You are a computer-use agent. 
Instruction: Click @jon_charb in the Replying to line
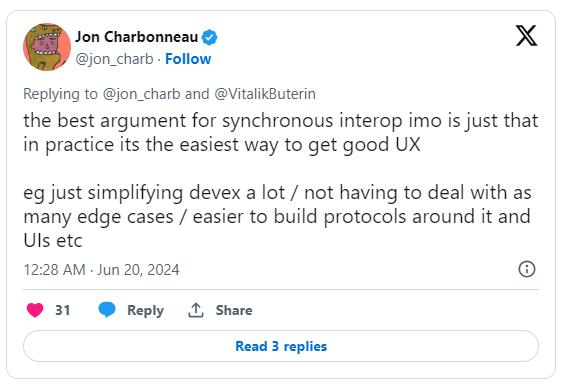(x=142, y=94)
